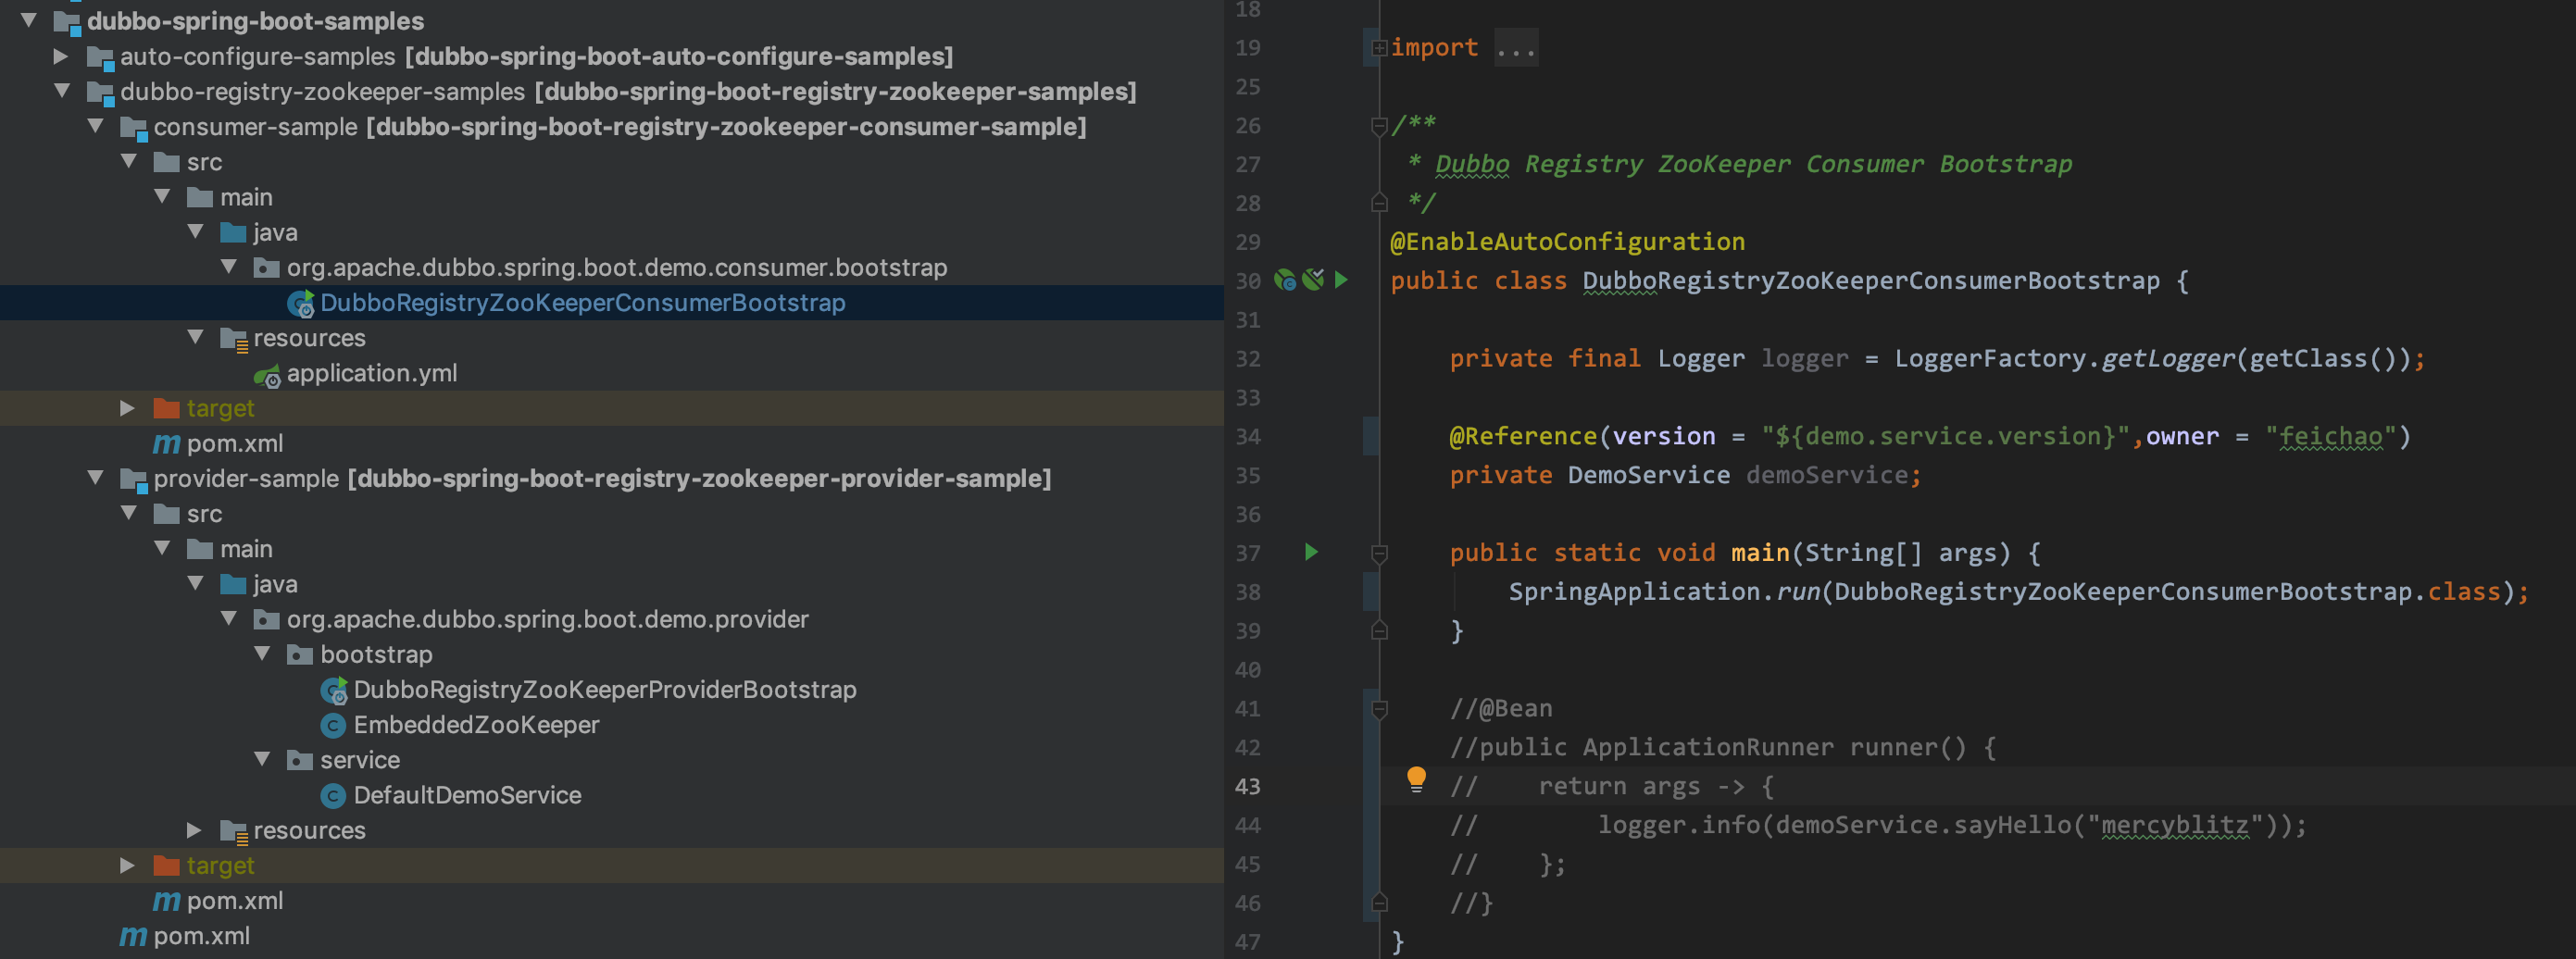Click the "feichao" owner string value

tap(2330, 436)
